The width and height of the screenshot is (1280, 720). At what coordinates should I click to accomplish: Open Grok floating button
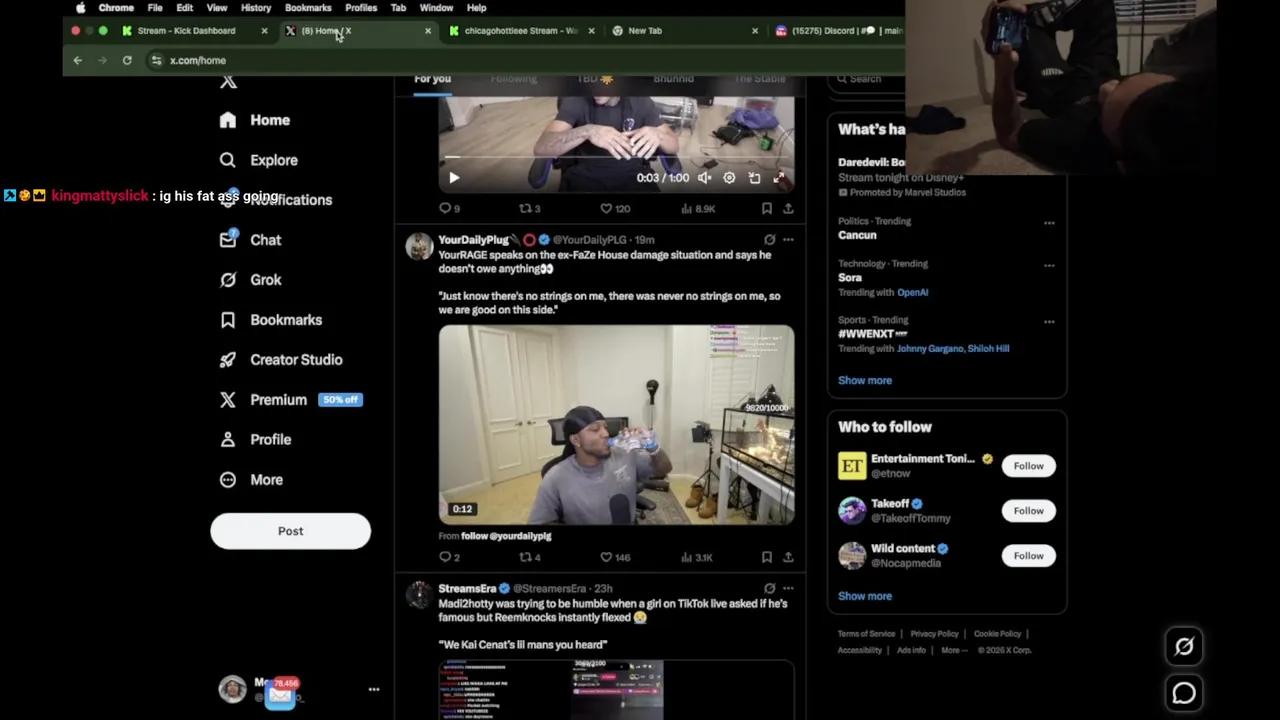[x=1184, y=647]
